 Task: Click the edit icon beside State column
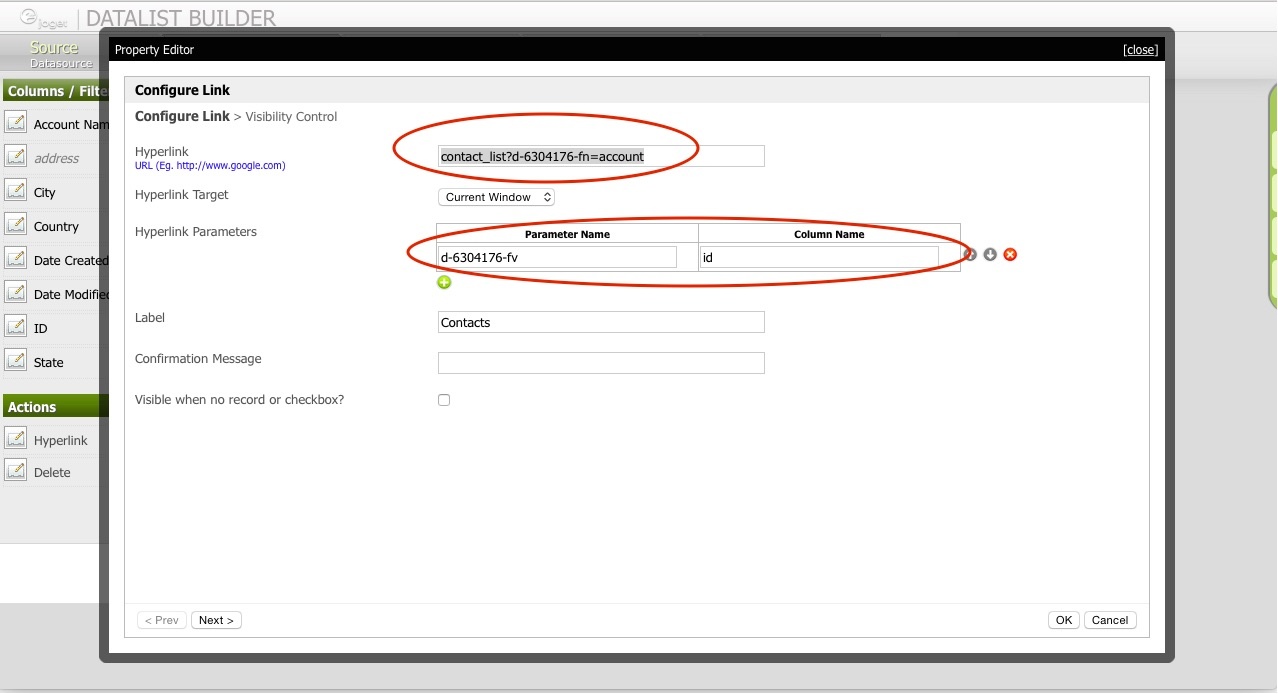tap(15, 361)
